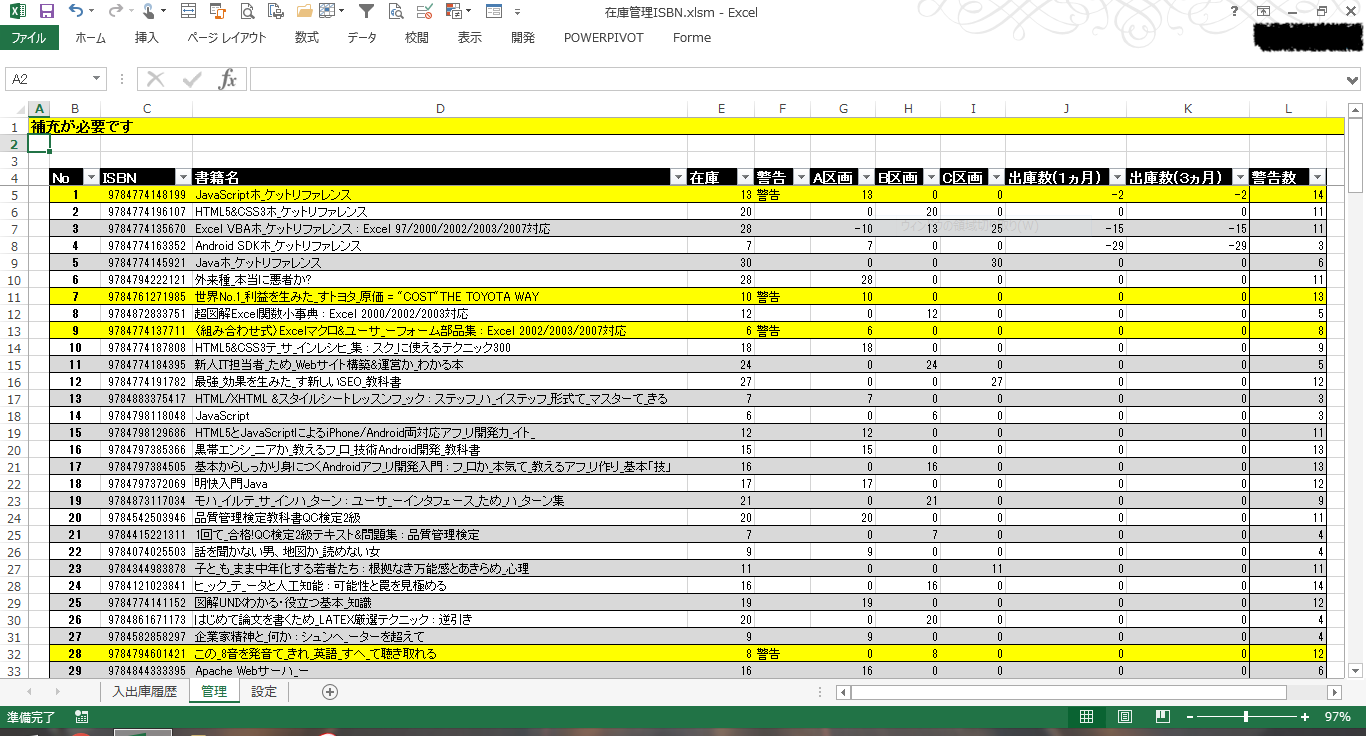Image resolution: width=1366 pixels, height=736 pixels.
Task: Switch to Page Break Preview view
Action: click(x=1161, y=717)
